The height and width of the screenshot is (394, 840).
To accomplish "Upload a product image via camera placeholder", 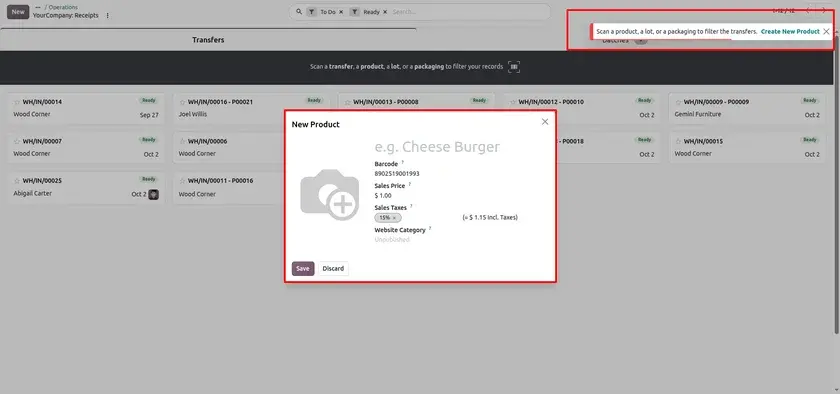I will [x=329, y=195].
